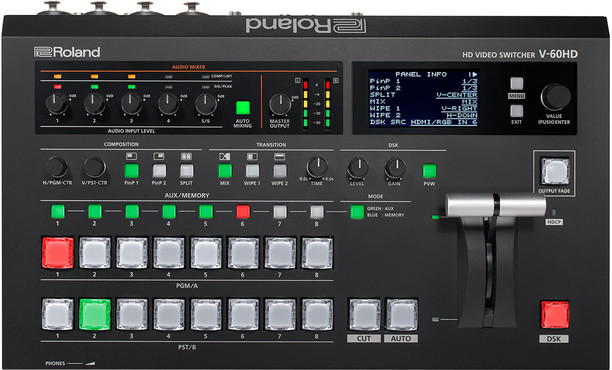Select PGM/A input 6 button
Screen dimensions: 612x370
243,253
